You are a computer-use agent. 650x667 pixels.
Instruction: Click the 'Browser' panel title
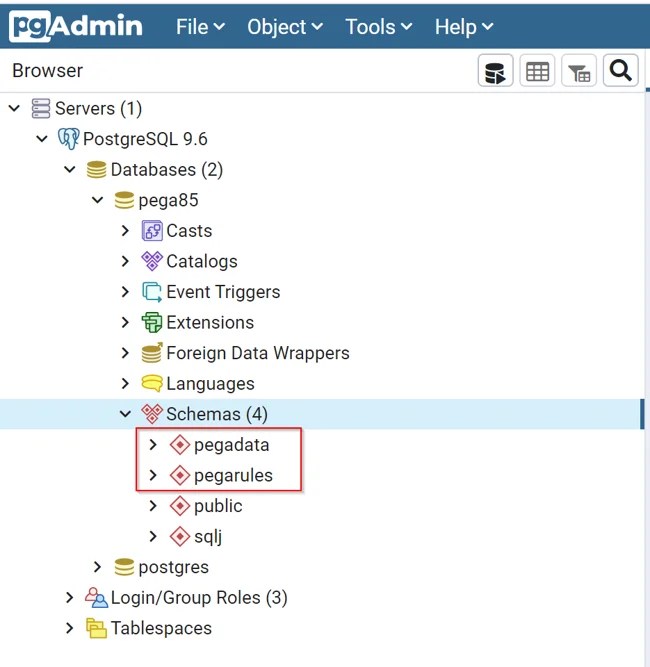pyautogui.click(x=48, y=71)
